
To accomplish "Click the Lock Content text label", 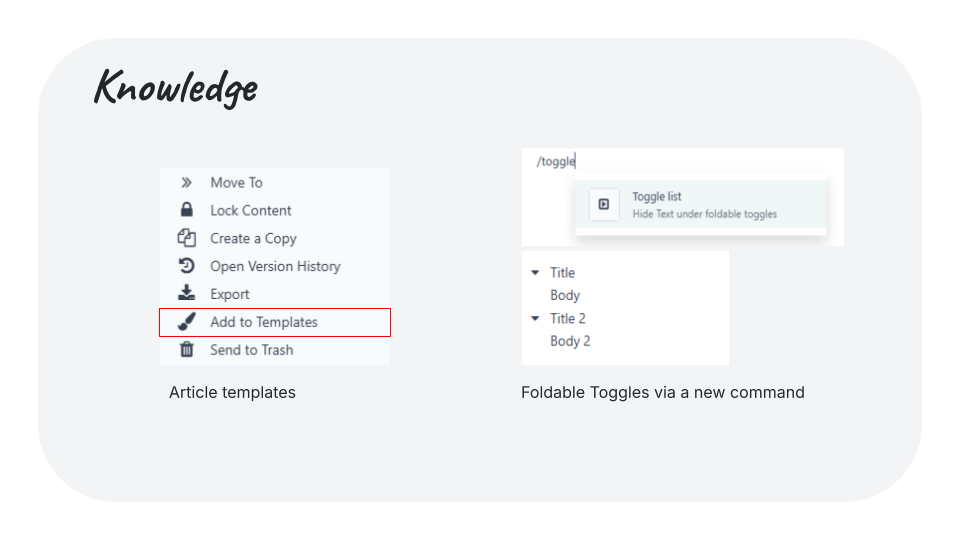I will [251, 210].
